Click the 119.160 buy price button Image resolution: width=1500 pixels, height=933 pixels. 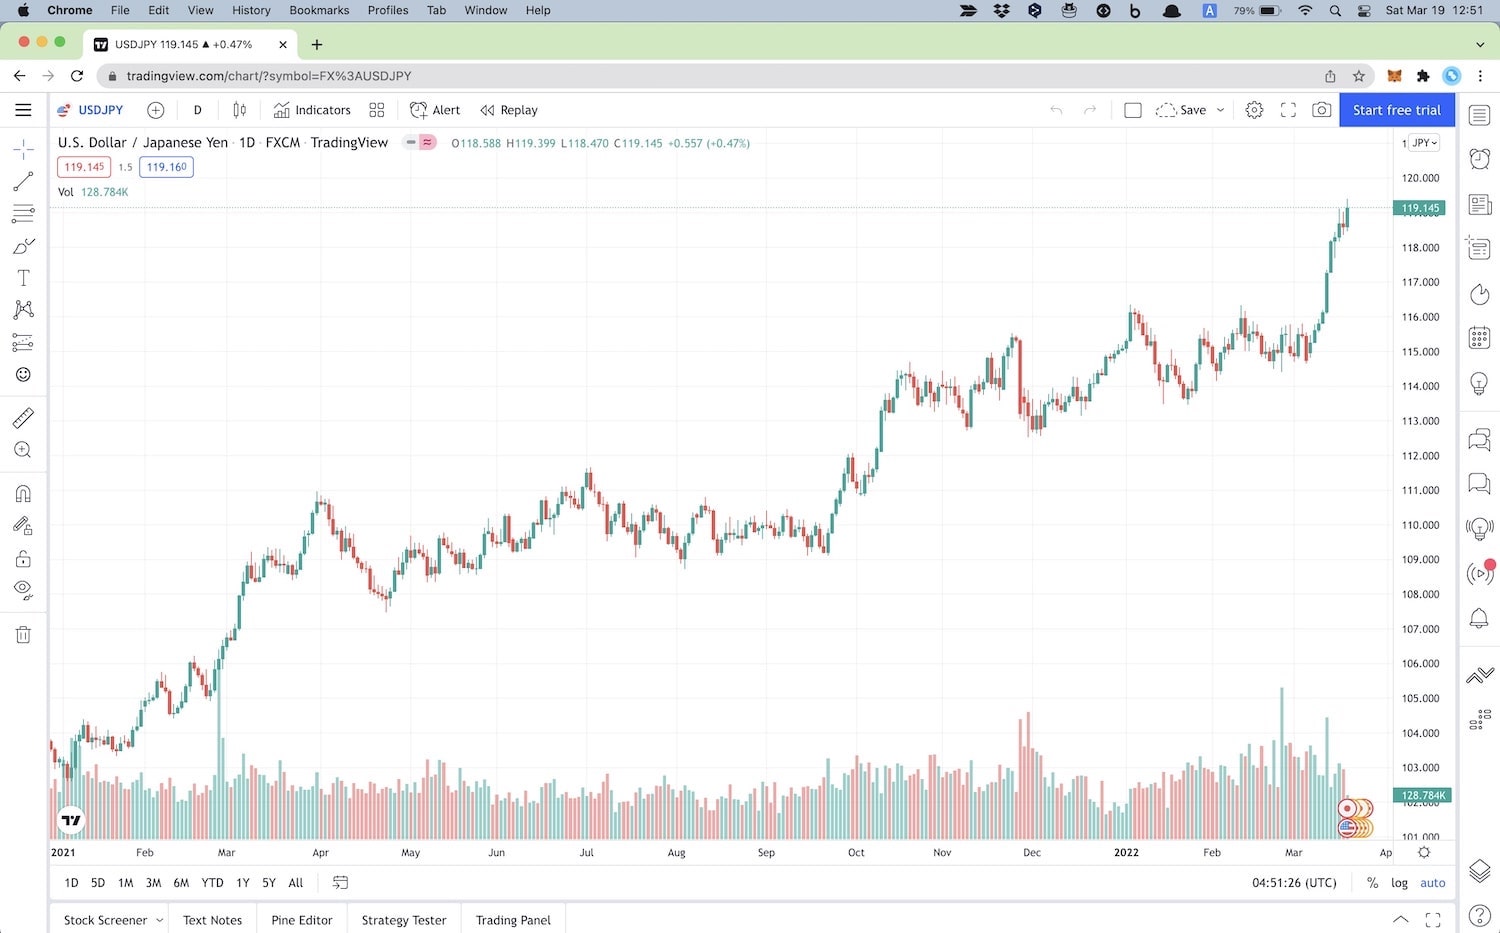tap(167, 167)
